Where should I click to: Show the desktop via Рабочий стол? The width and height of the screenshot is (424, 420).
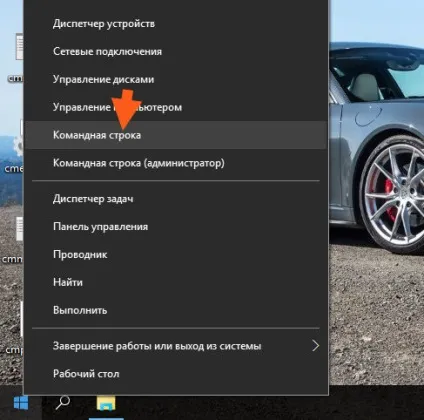point(176,374)
